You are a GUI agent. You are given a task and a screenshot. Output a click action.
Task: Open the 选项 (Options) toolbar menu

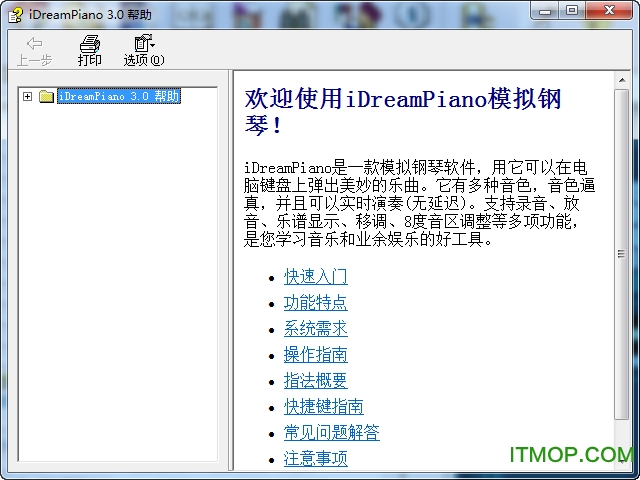coord(144,51)
